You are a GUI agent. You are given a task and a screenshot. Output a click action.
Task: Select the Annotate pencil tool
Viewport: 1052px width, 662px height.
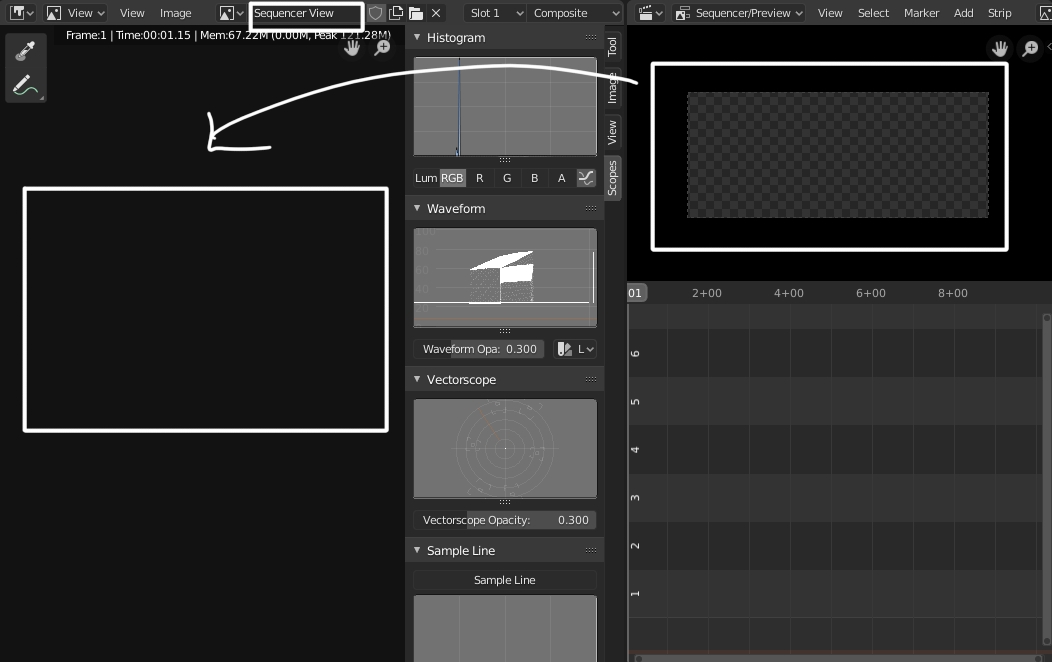[25, 85]
